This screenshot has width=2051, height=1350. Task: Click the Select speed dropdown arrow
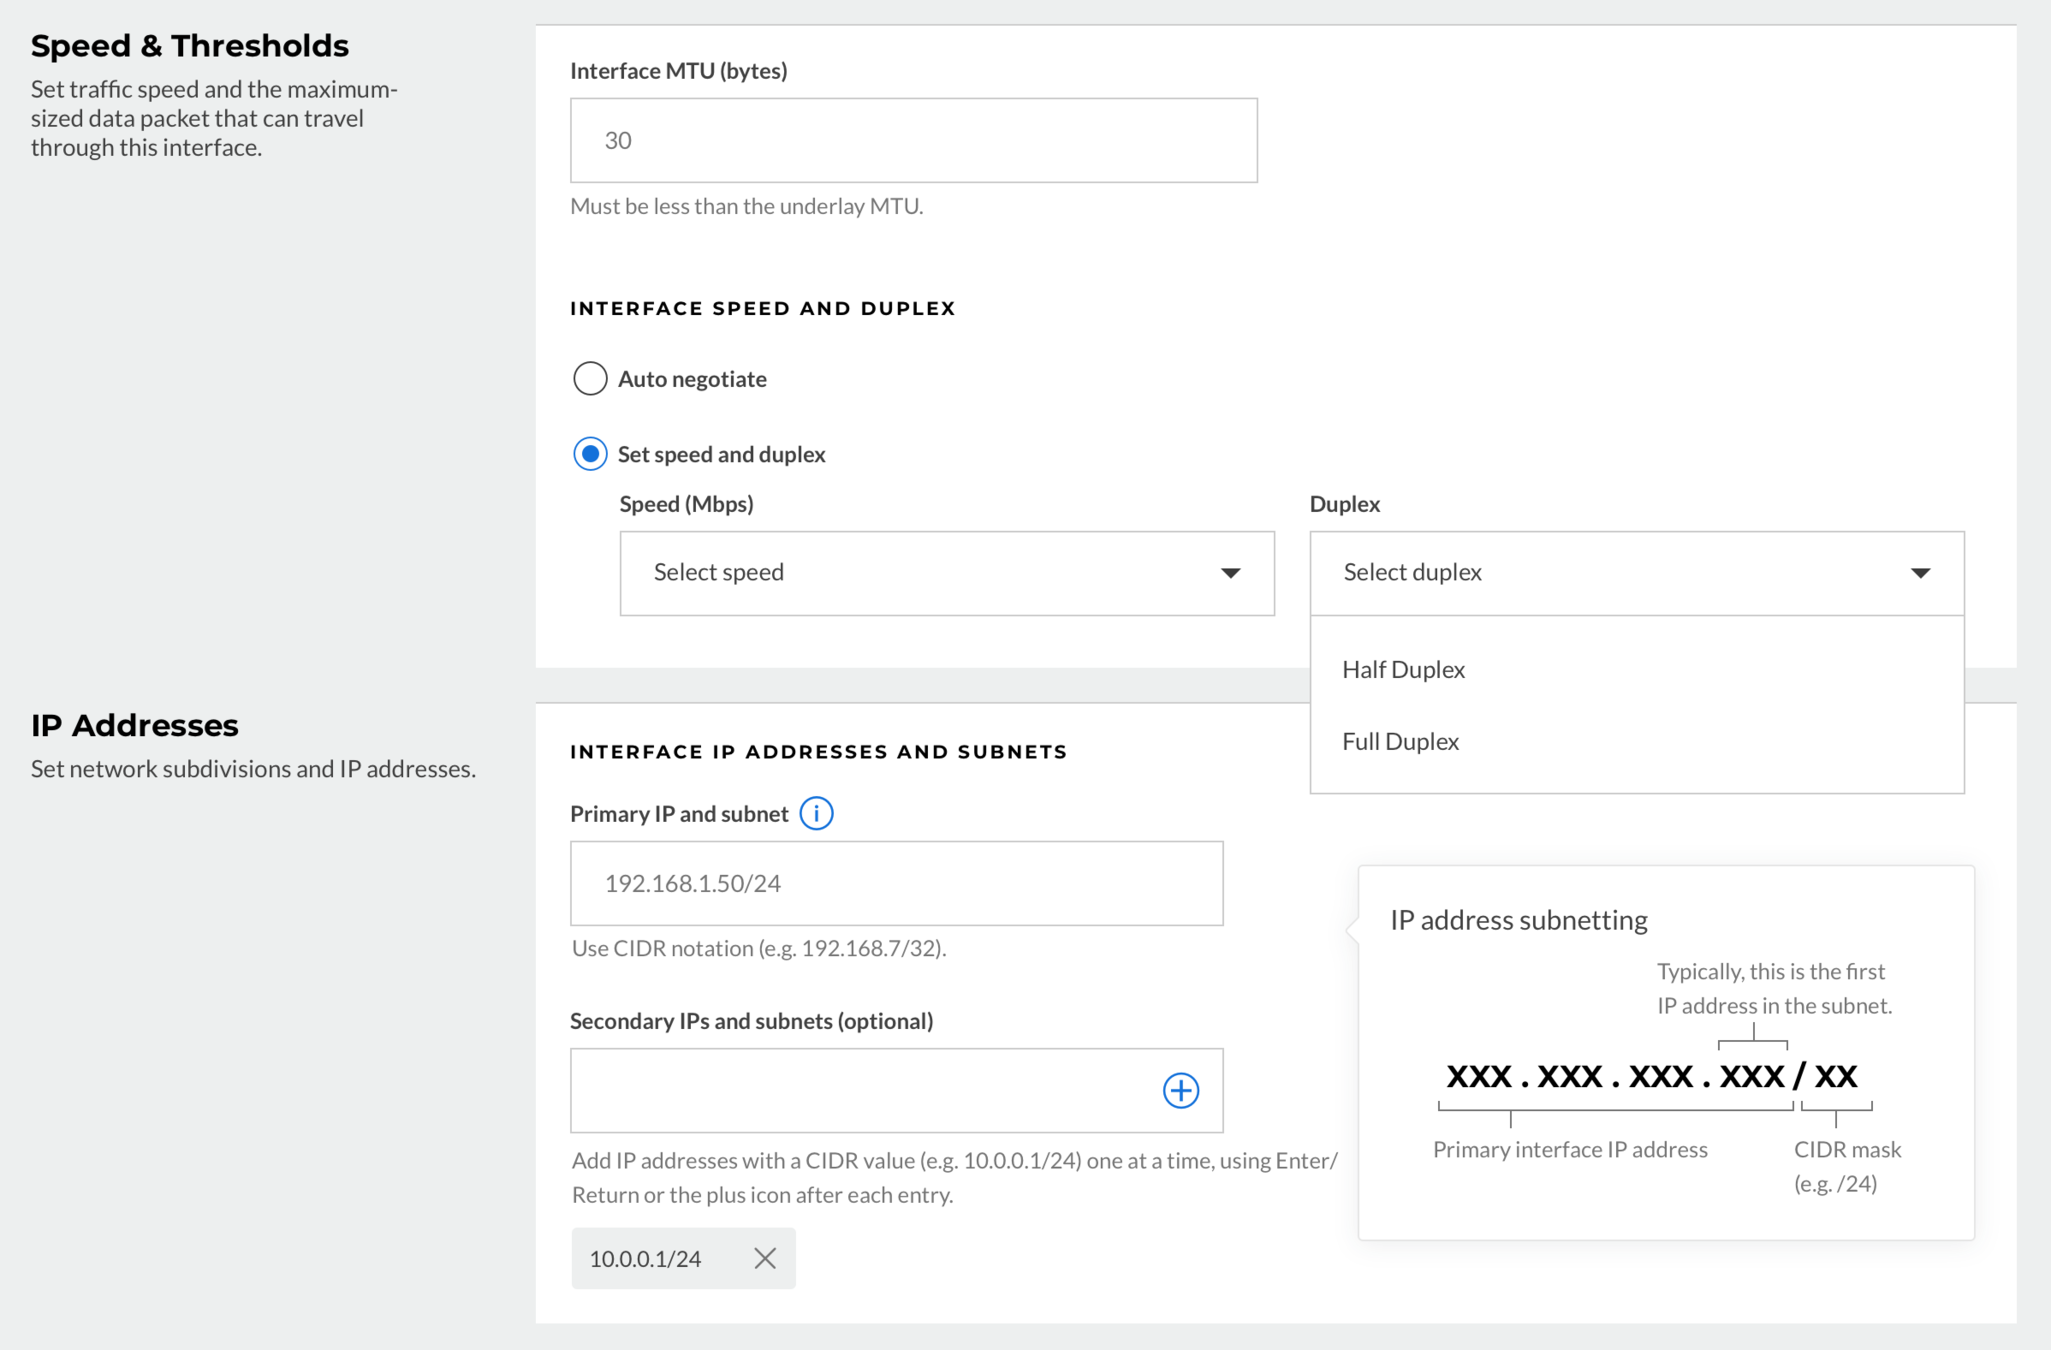tap(1230, 573)
